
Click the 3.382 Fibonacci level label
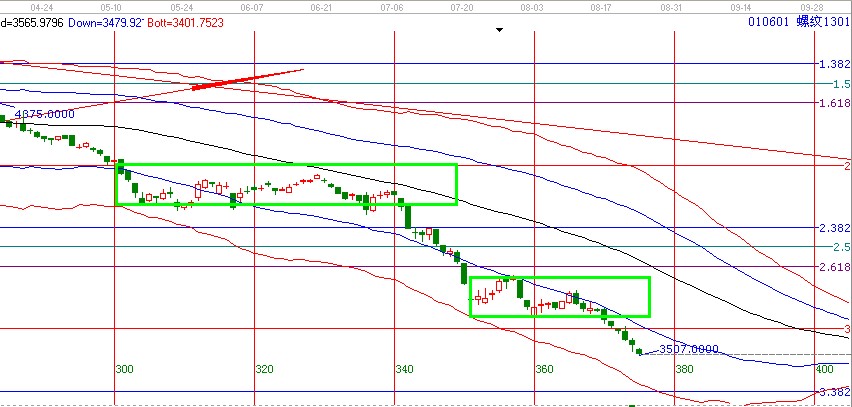tap(833, 393)
